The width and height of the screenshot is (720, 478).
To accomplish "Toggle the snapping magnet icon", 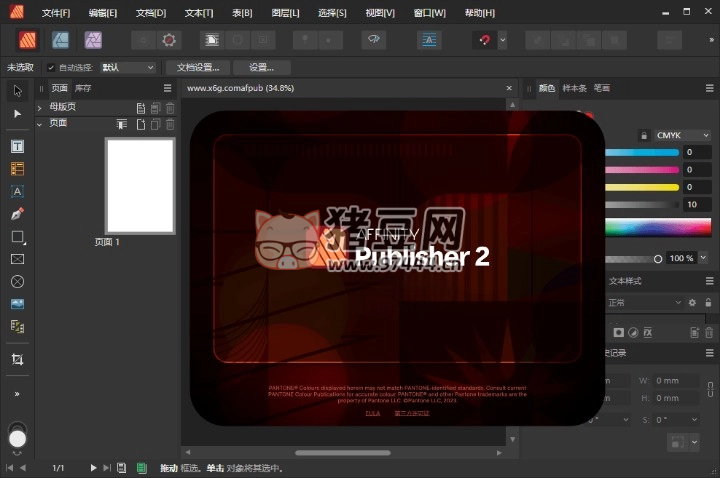I will [484, 40].
